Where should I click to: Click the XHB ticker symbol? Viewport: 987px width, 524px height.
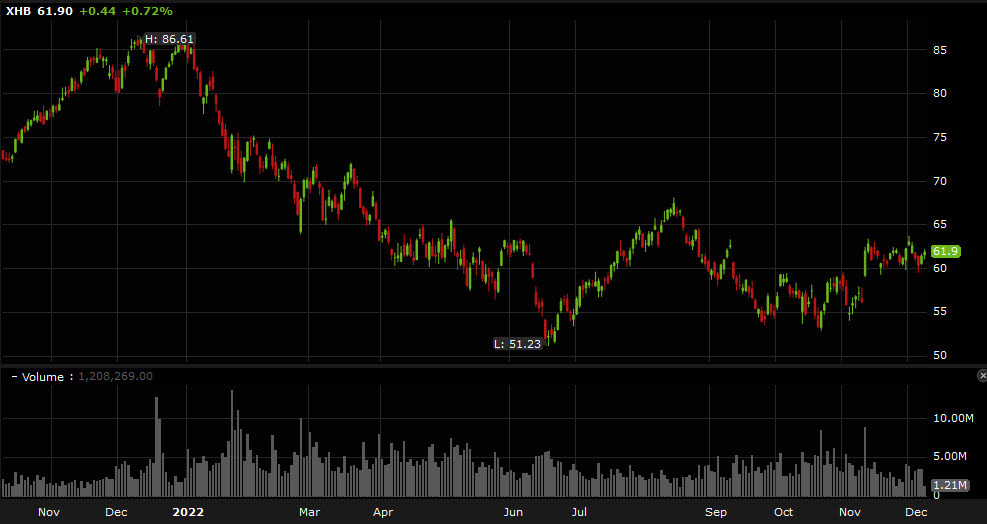16,10
